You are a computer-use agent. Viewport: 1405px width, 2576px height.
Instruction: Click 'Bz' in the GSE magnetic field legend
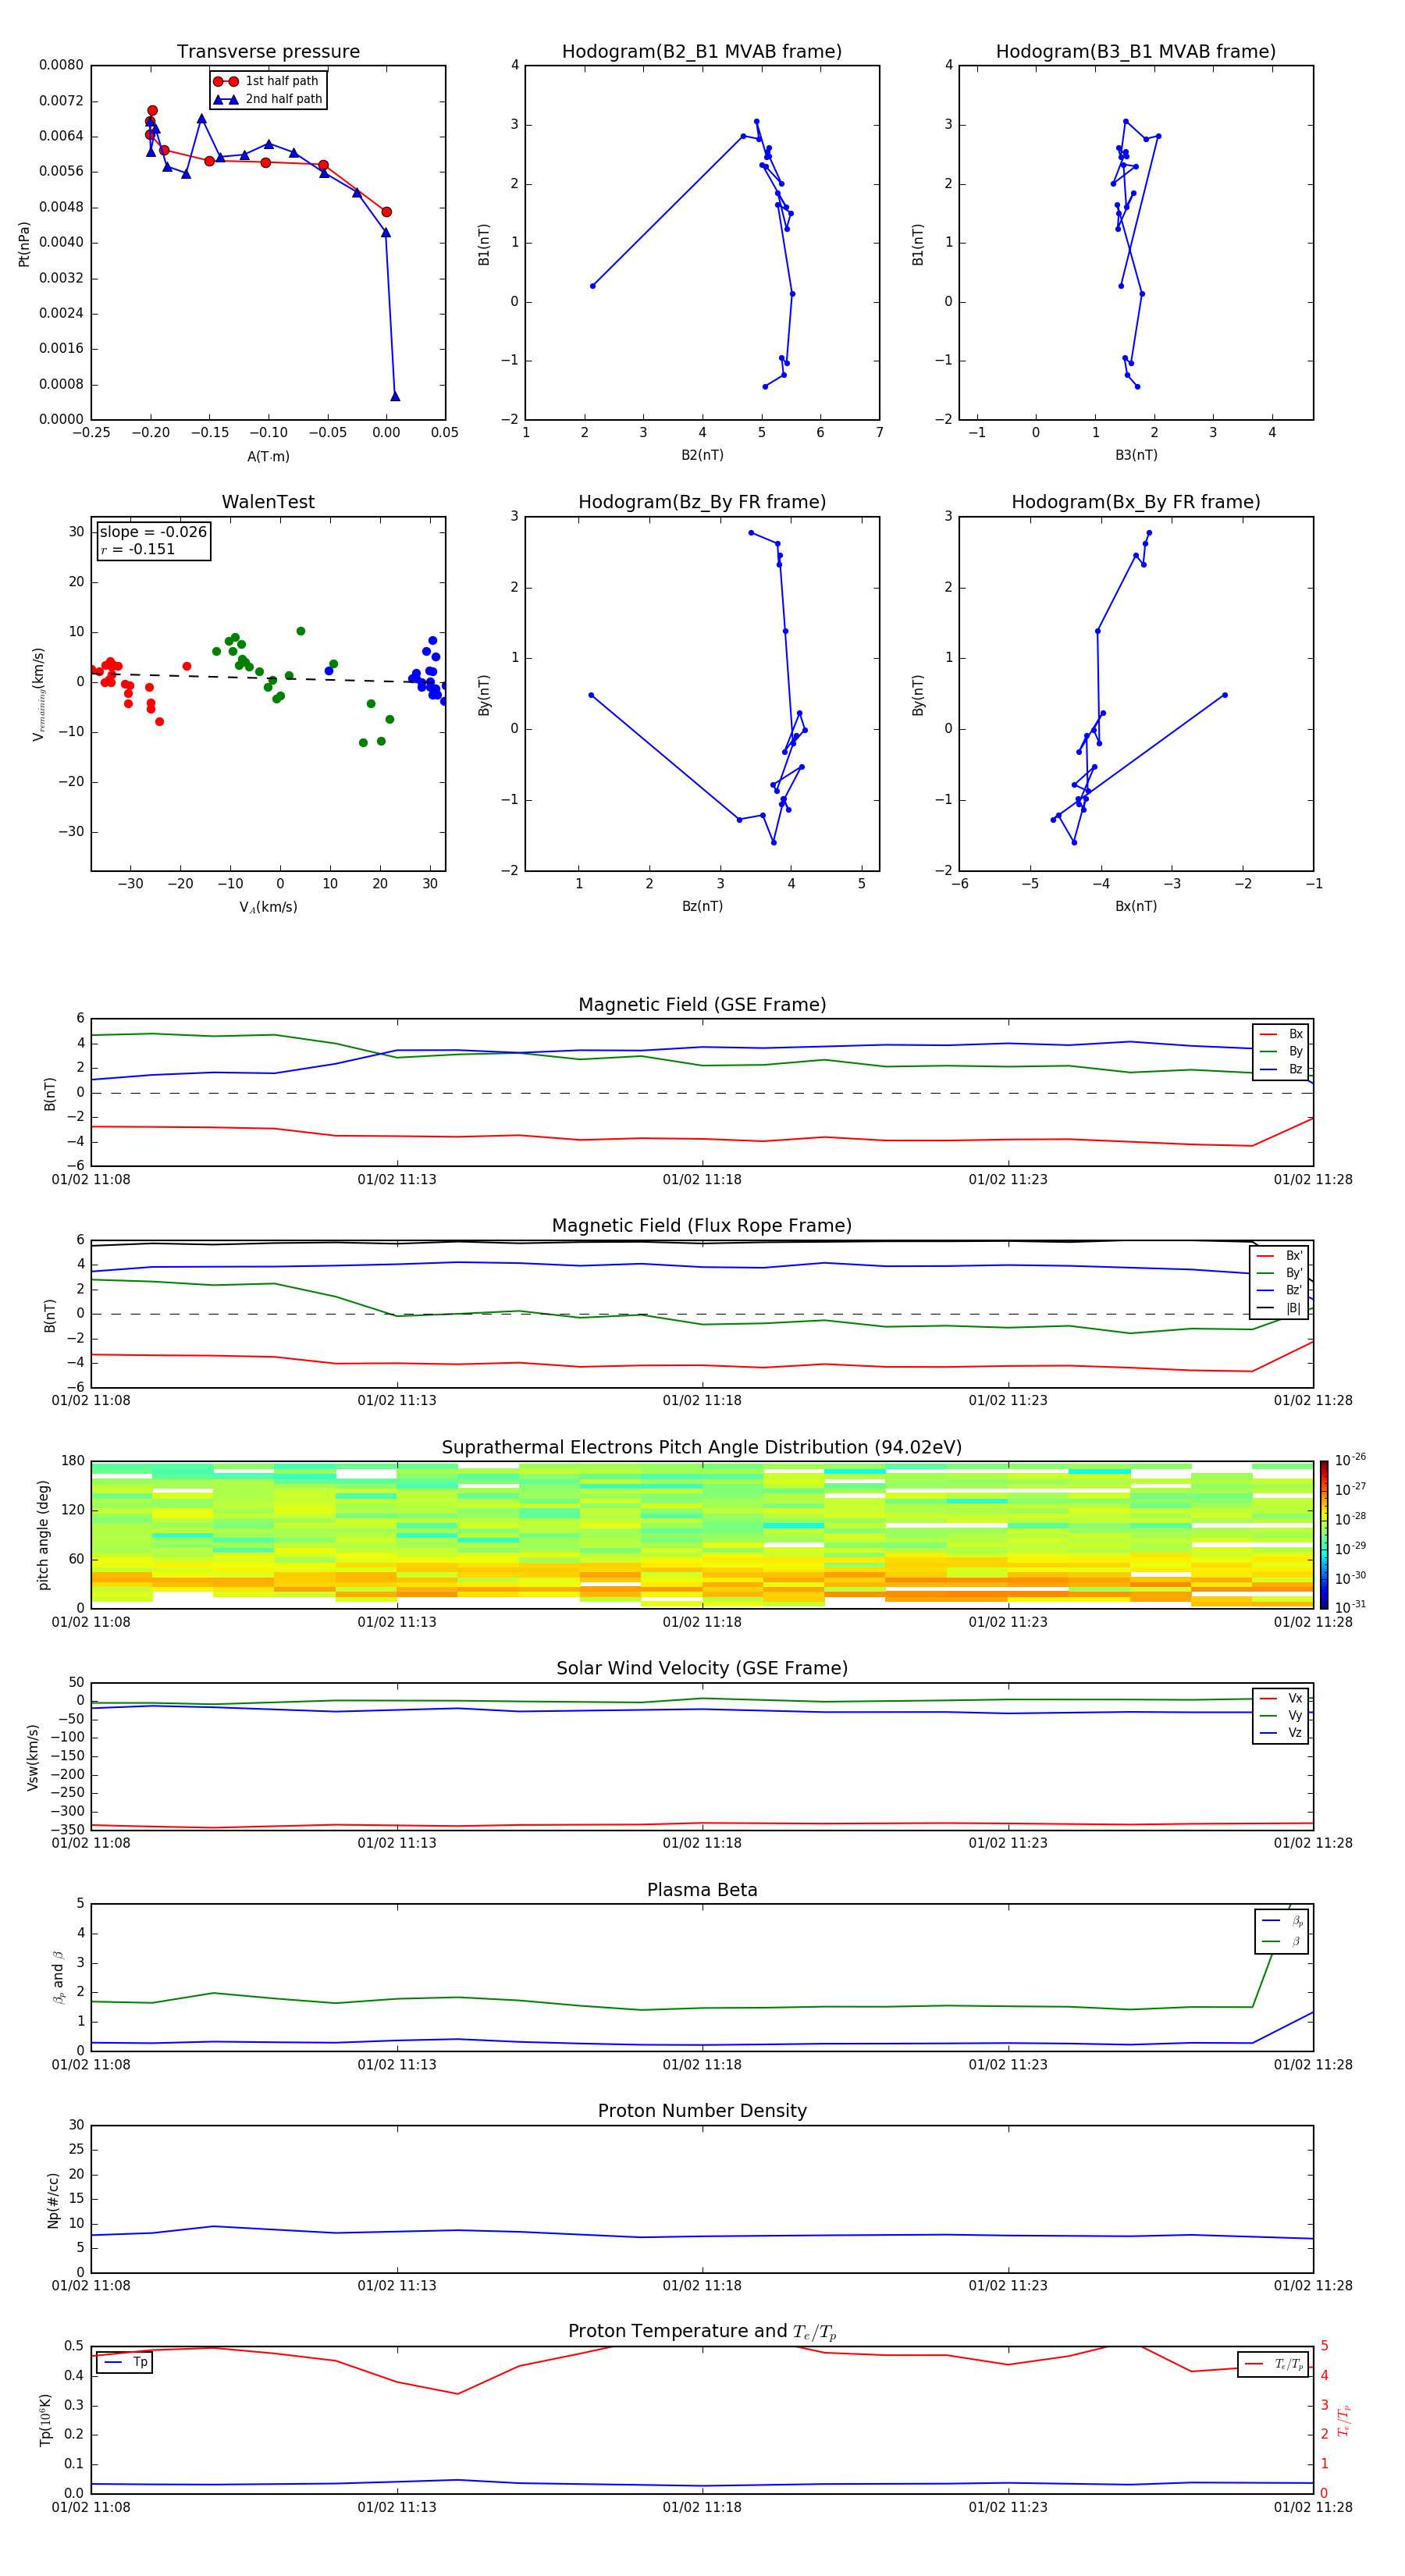[x=1295, y=1069]
